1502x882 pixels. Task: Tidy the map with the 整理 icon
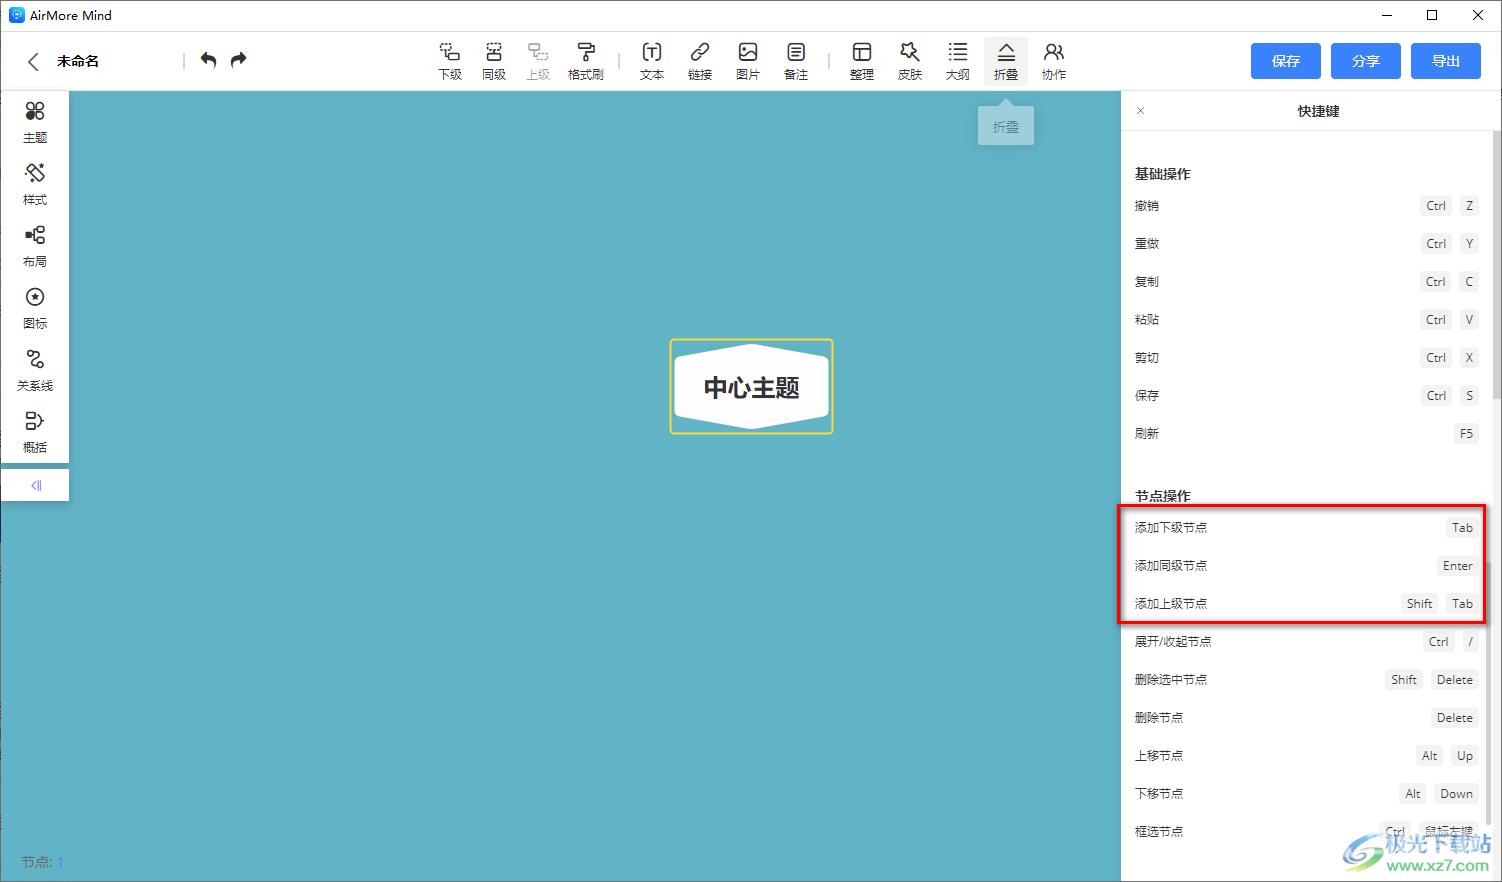(x=862, y=61)
